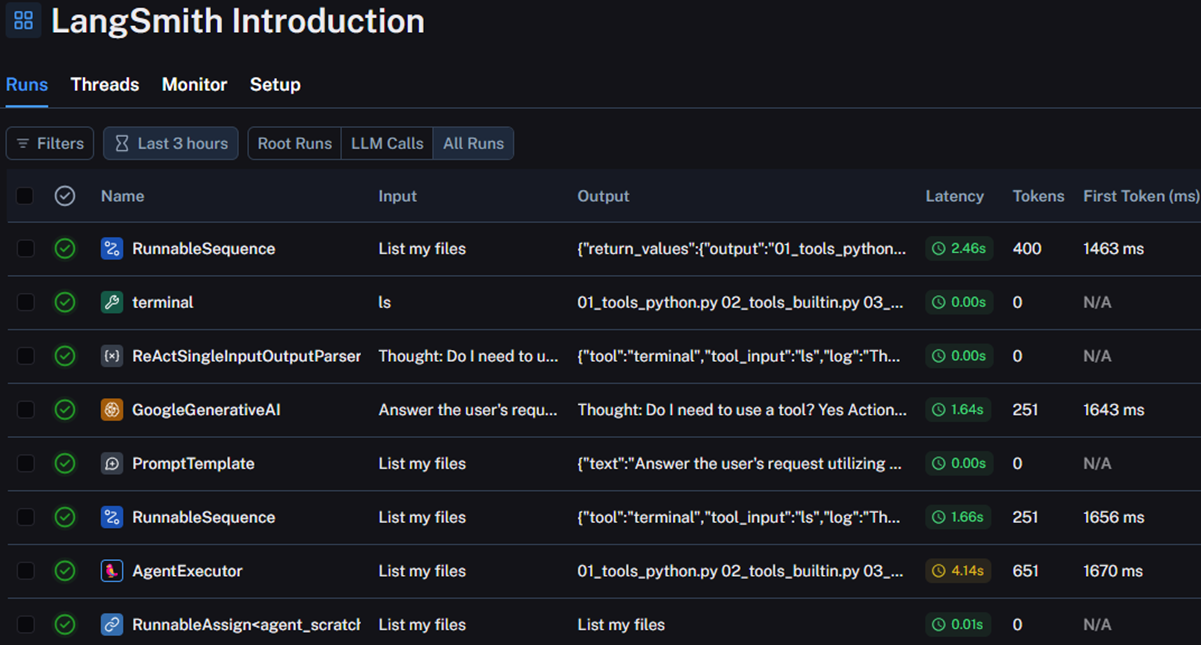Click the LangSmith project grid icon
The image size is (1201, 645).
(23, 21)
